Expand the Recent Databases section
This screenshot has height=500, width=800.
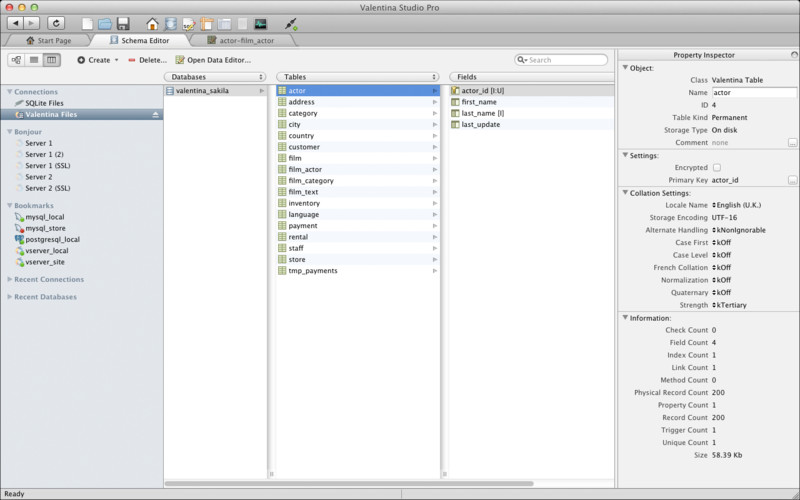click(x=9, y=297)
